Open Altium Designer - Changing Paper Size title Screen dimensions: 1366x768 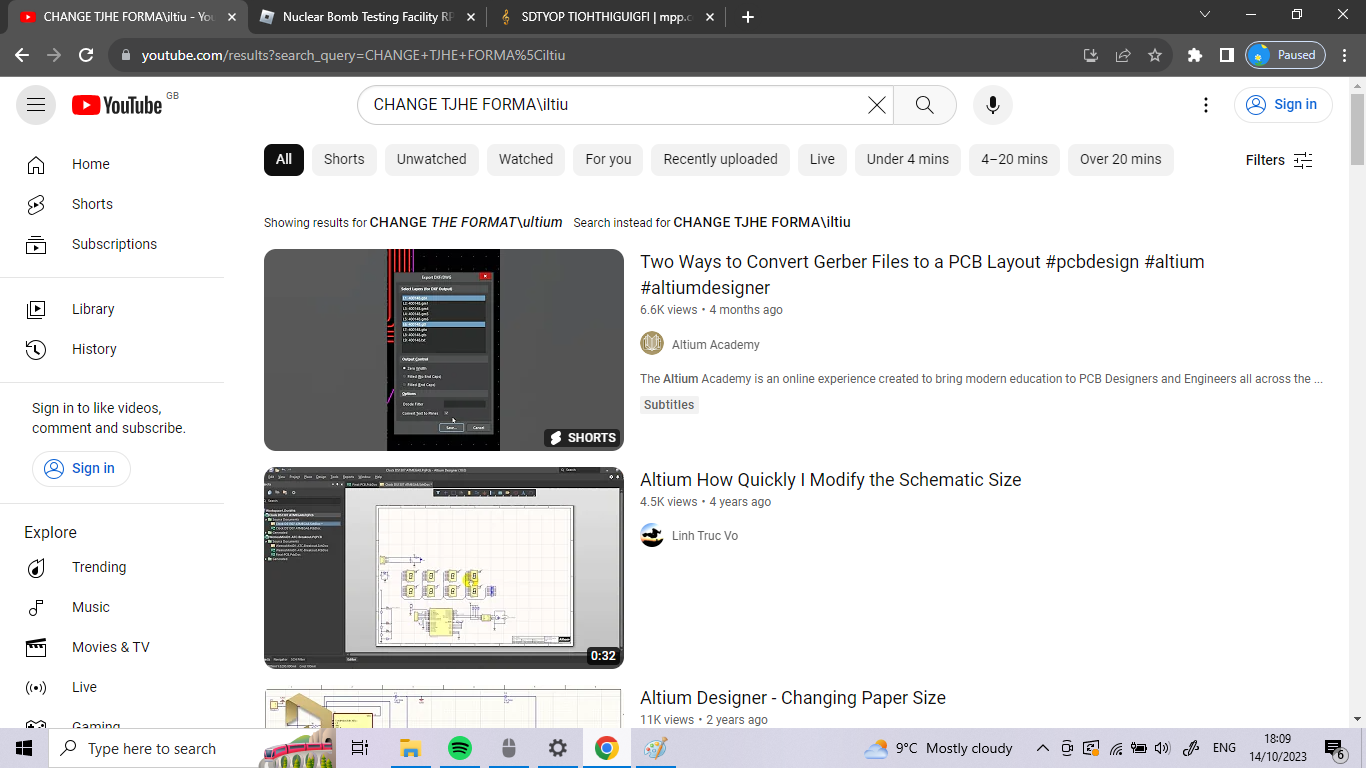(x=793, y=698)
